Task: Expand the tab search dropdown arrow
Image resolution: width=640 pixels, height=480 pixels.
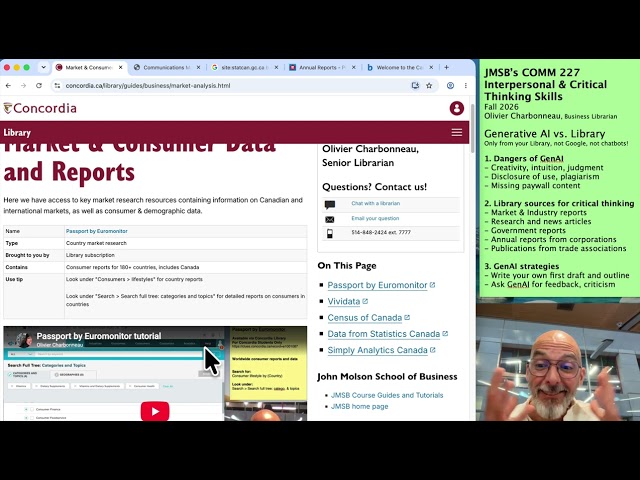Action: click(x=43, y=67)
